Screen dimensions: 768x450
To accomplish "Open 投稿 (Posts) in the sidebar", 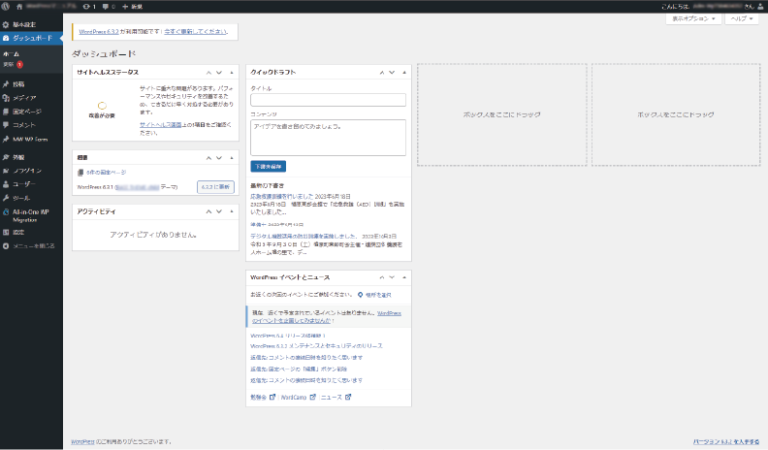I will coord(20,85).
